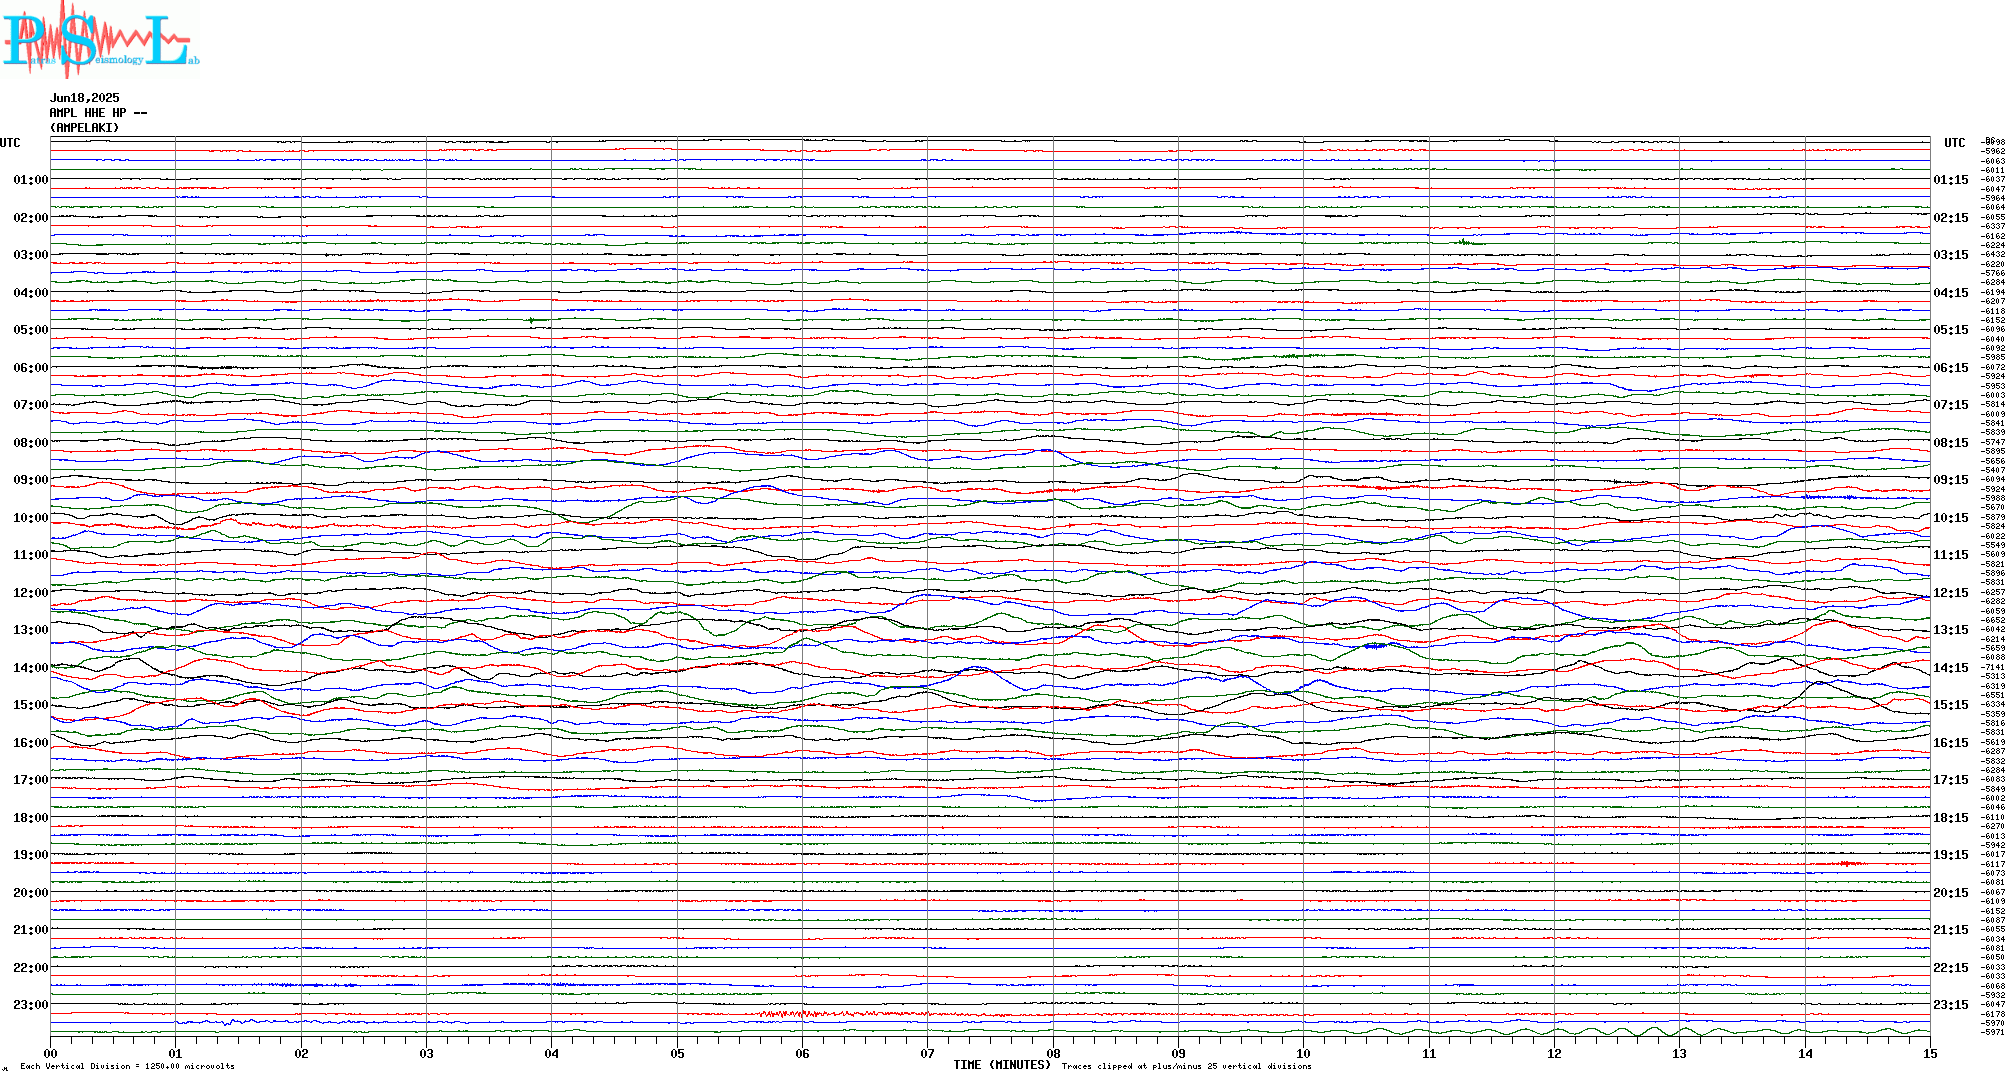Click the station line AMPL HHE HP --

98,113
